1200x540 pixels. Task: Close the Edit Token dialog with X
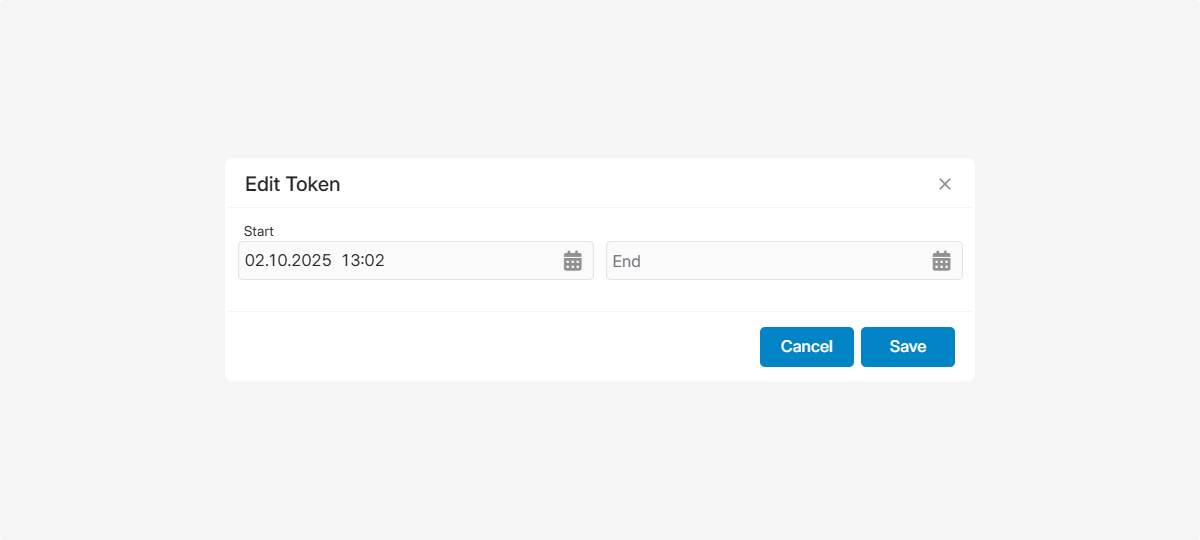[x=945, y=184]
